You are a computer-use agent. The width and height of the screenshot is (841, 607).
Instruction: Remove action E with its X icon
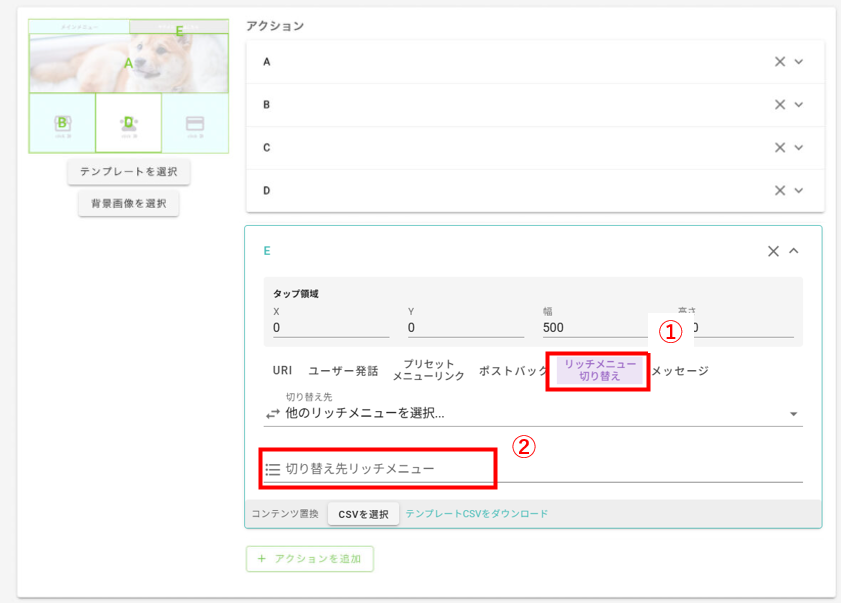tap(773, 251)
